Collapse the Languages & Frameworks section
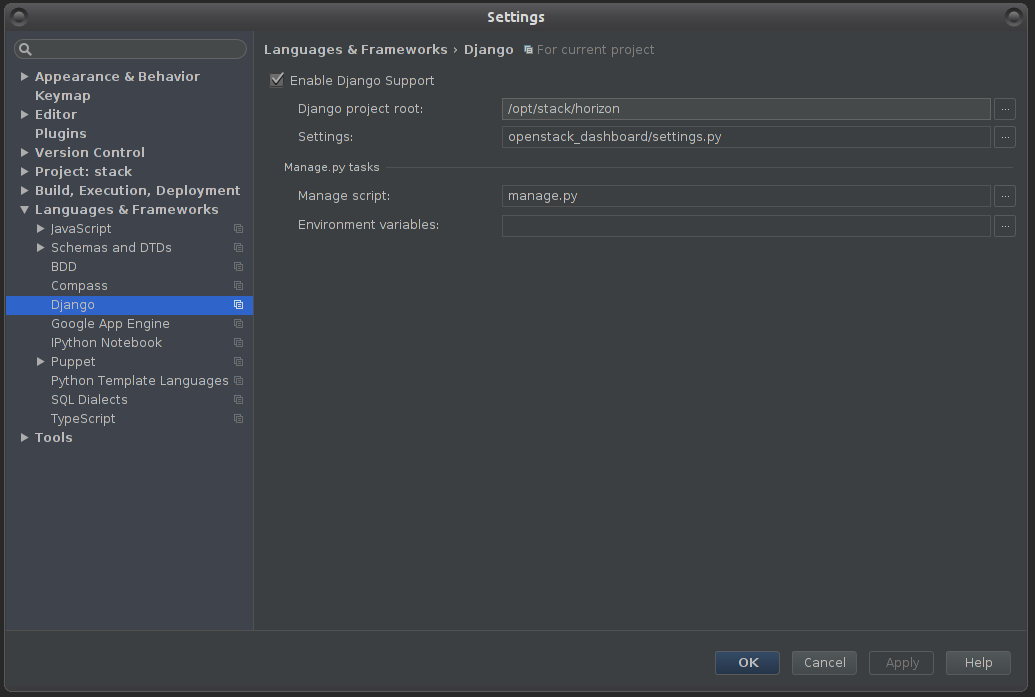The height and width of the screenshot is (697, 1035). (24, 209)
